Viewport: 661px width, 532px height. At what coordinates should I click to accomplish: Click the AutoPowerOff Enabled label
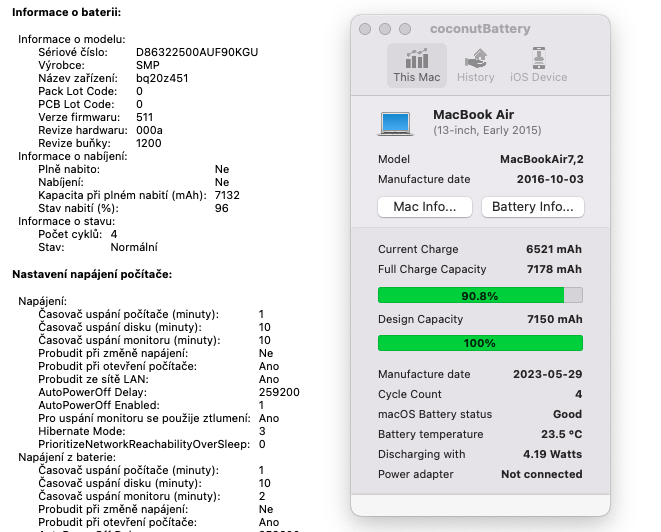[x=99, y=405]
